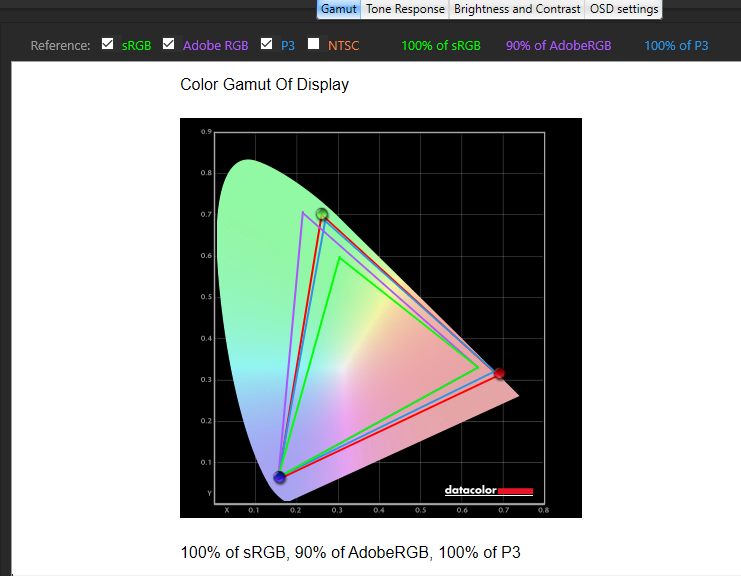
Task: Click the green primary marker on chart
Action: 322,214
